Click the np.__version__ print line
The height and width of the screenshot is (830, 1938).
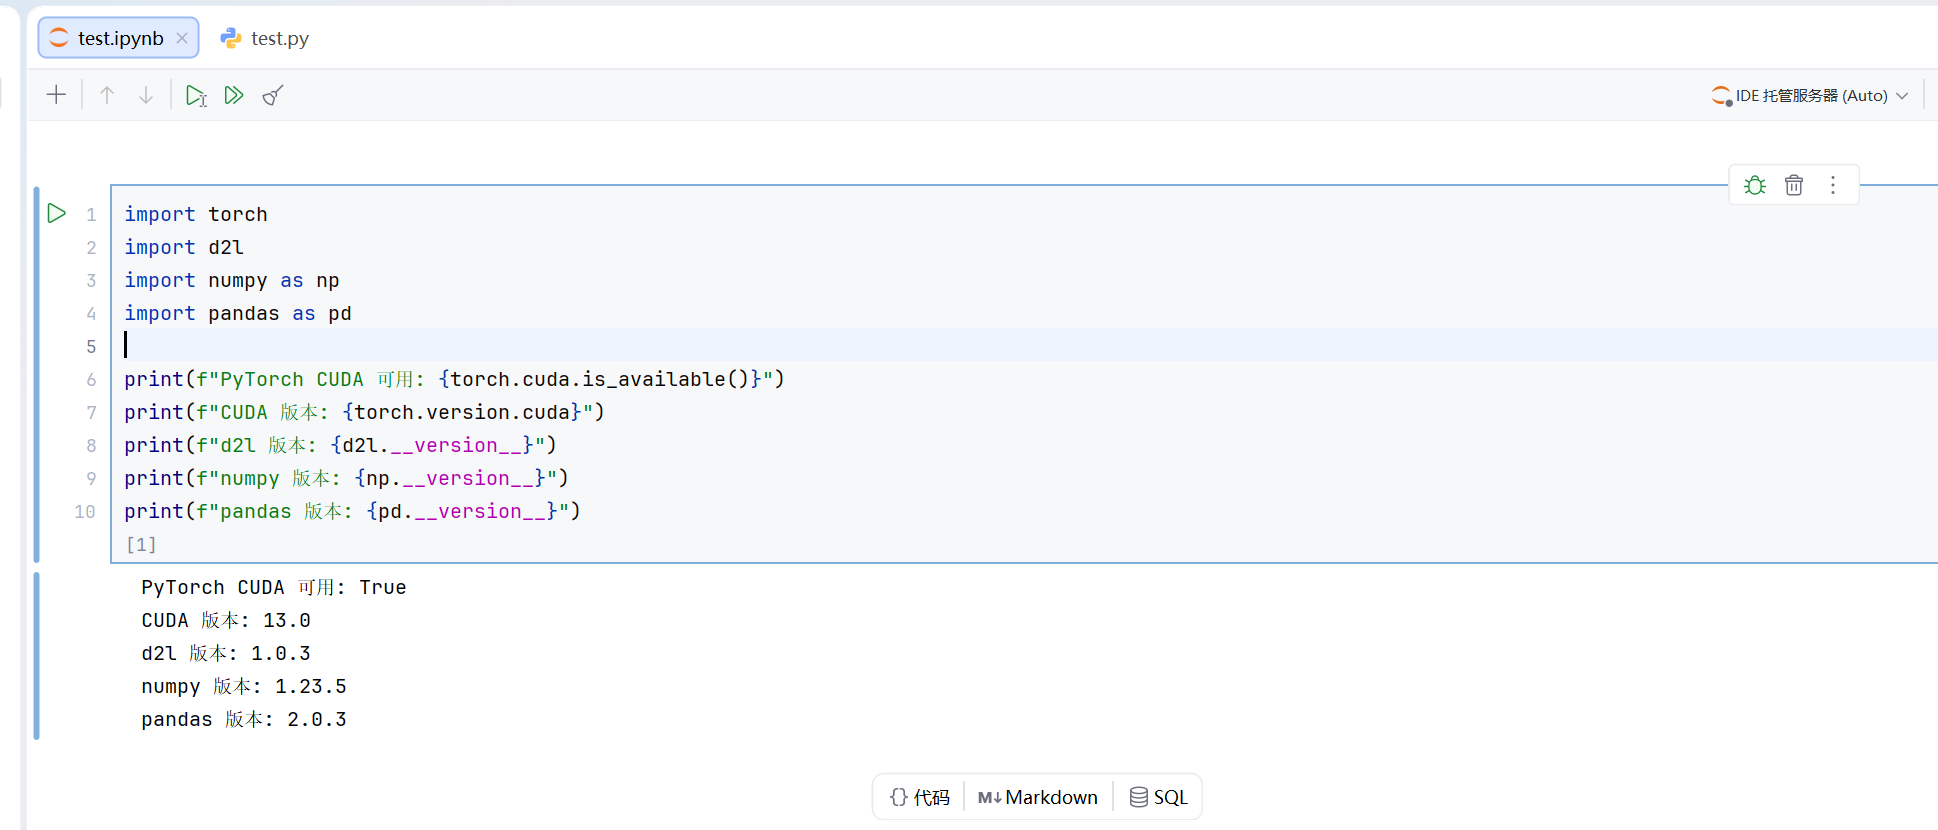coord(346,478)
